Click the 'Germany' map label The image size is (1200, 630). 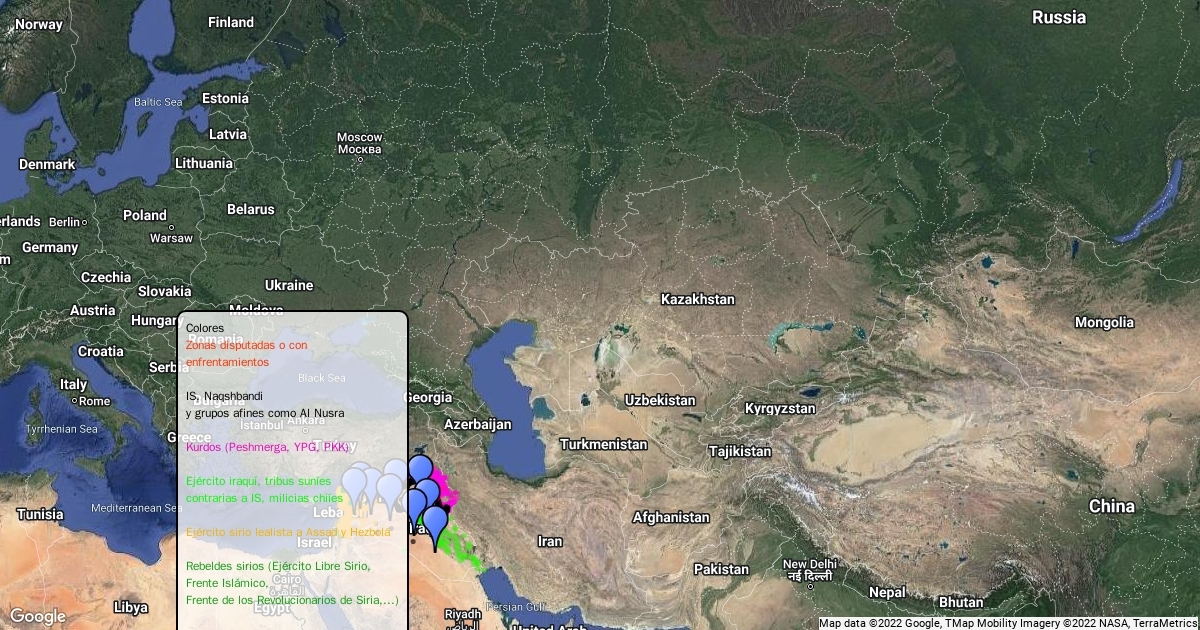point(50,247)
